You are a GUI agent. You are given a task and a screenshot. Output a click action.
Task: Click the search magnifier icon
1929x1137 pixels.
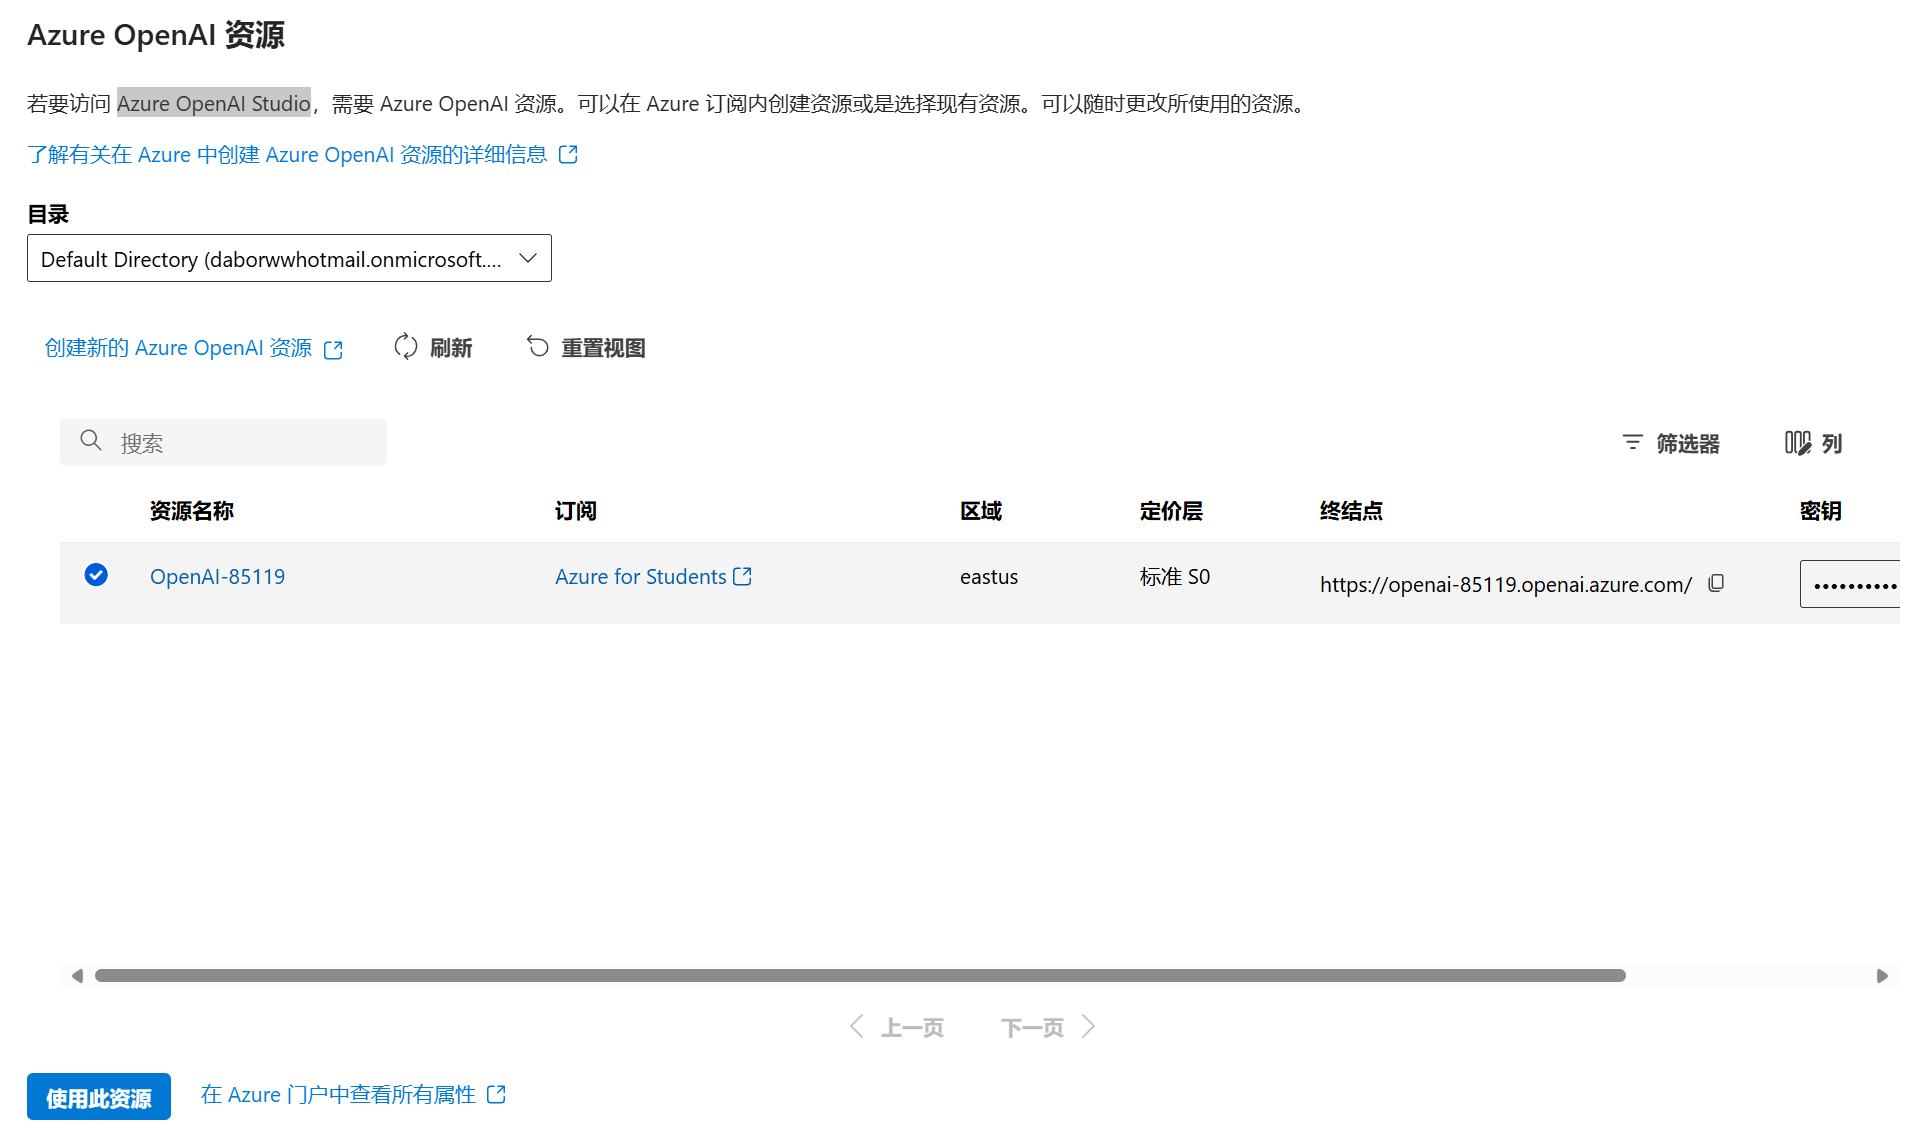point(91,441)
